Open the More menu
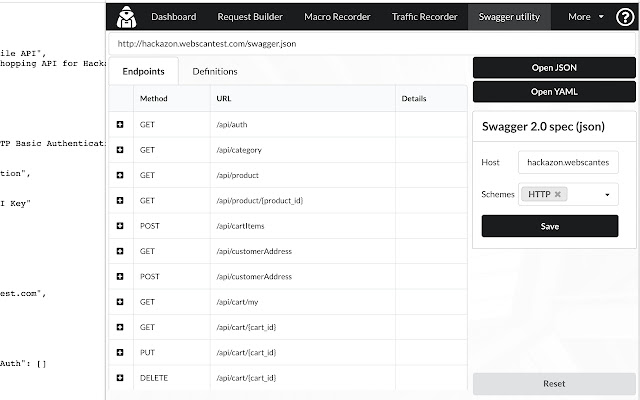640x400 pixels. [585, 17]
